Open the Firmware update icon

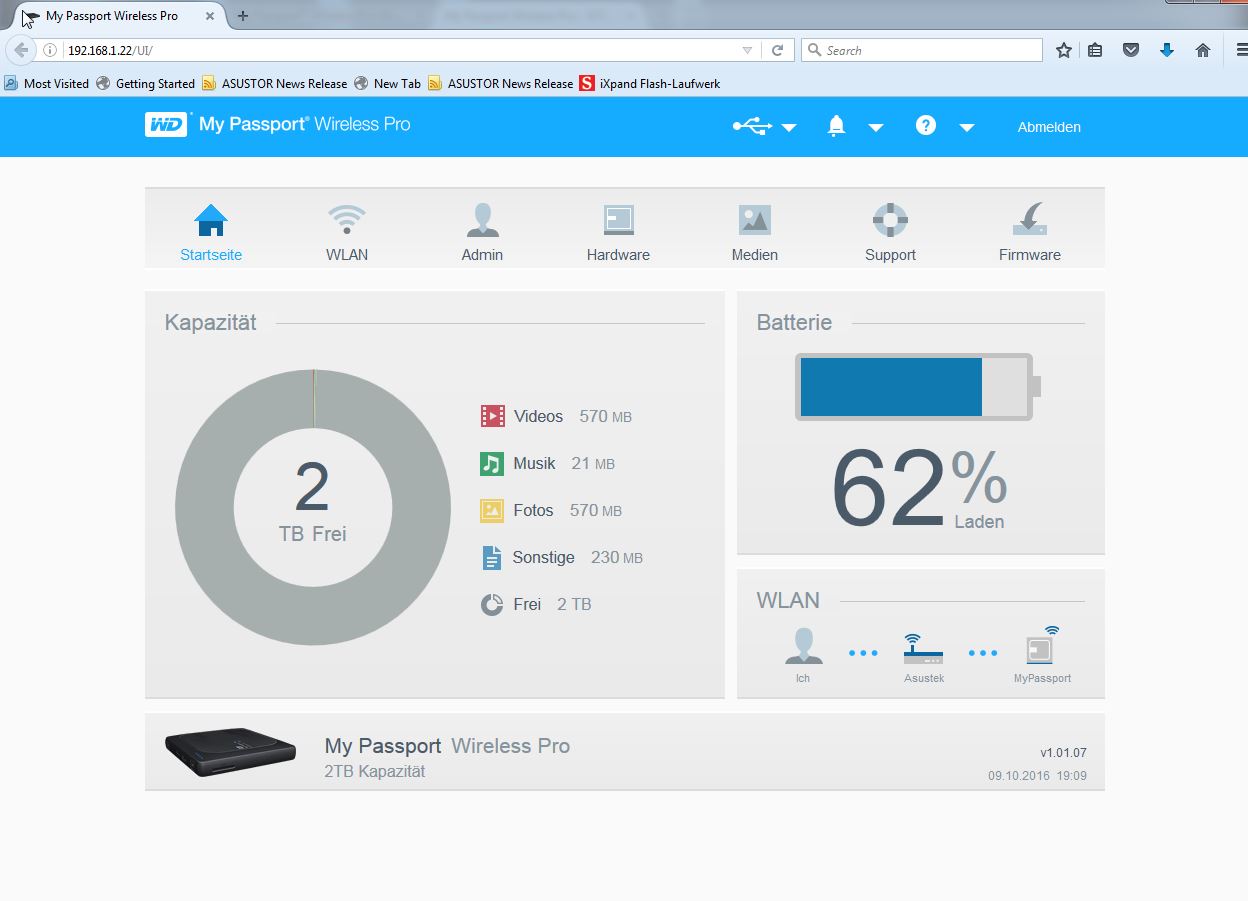coord(1030,220)
